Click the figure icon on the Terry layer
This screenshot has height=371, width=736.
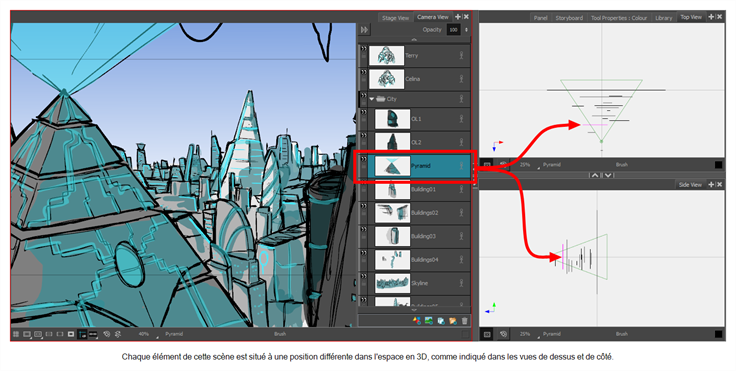coord(461,55)
